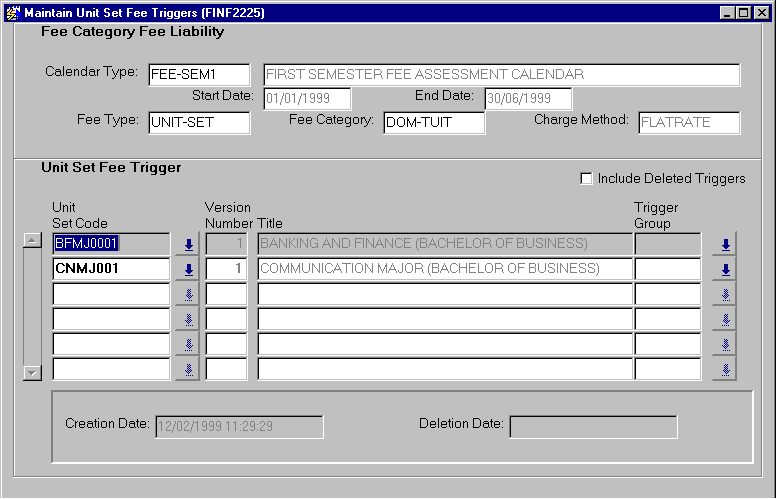Click trigger group field for CNMJ001 row
The width and height of the screenshot is (776, 499).
(667, 269)
